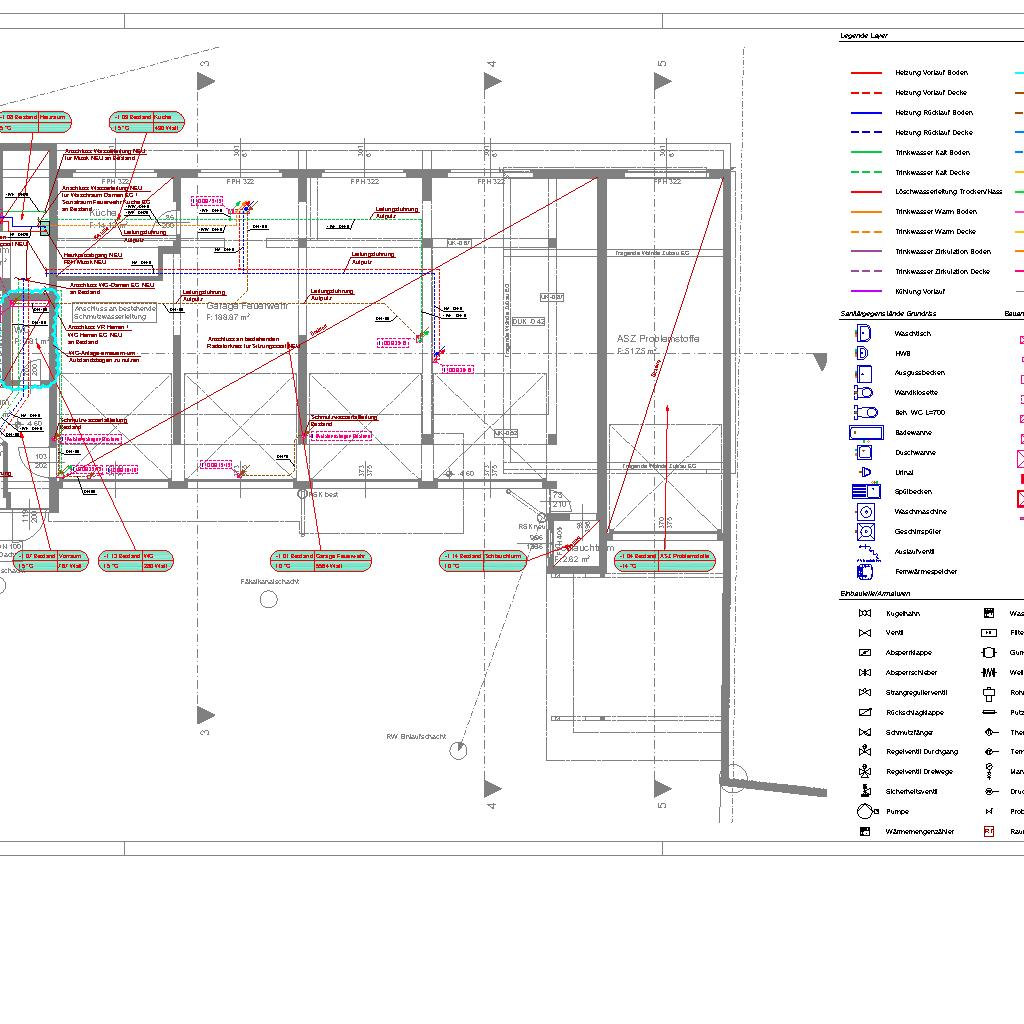1024x1024 pixels.
Task: Click the Schlauchturm room tag
Action: (x=483, y=560)
